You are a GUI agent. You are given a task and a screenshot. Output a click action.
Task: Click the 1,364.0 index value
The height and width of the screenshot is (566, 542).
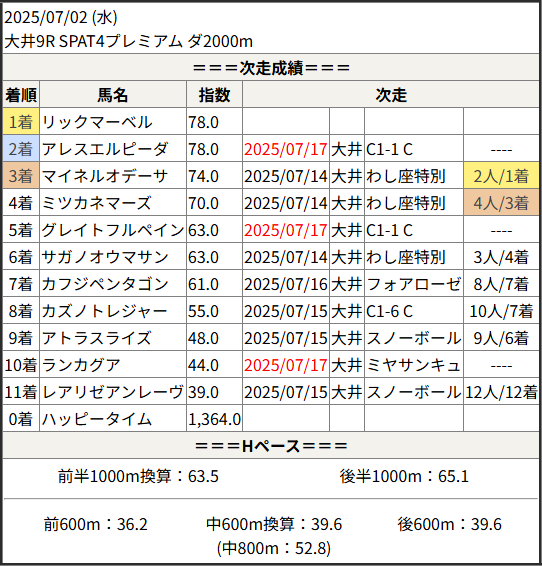(x=214, y=419)
